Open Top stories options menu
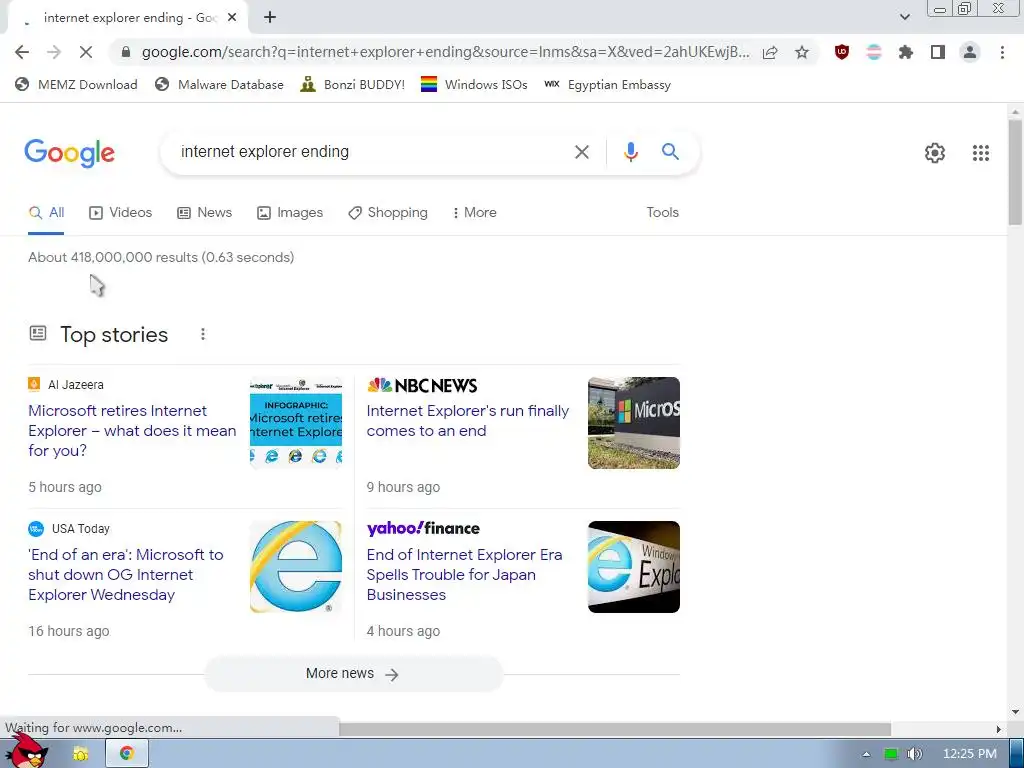This screenshot has height=768, width=1024. (203, 334)
